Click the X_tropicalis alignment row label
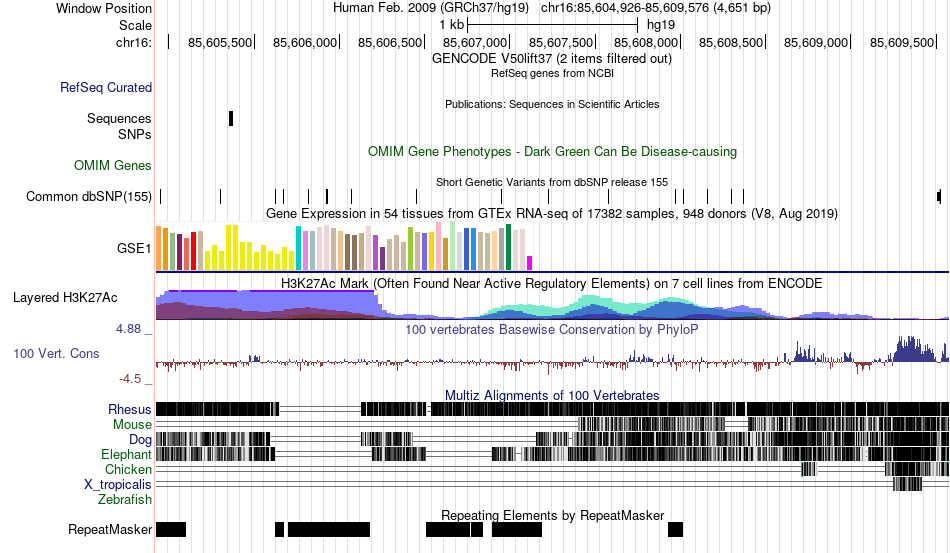Image resolution: width=950 pixels, height=553 pixels. 118,485
